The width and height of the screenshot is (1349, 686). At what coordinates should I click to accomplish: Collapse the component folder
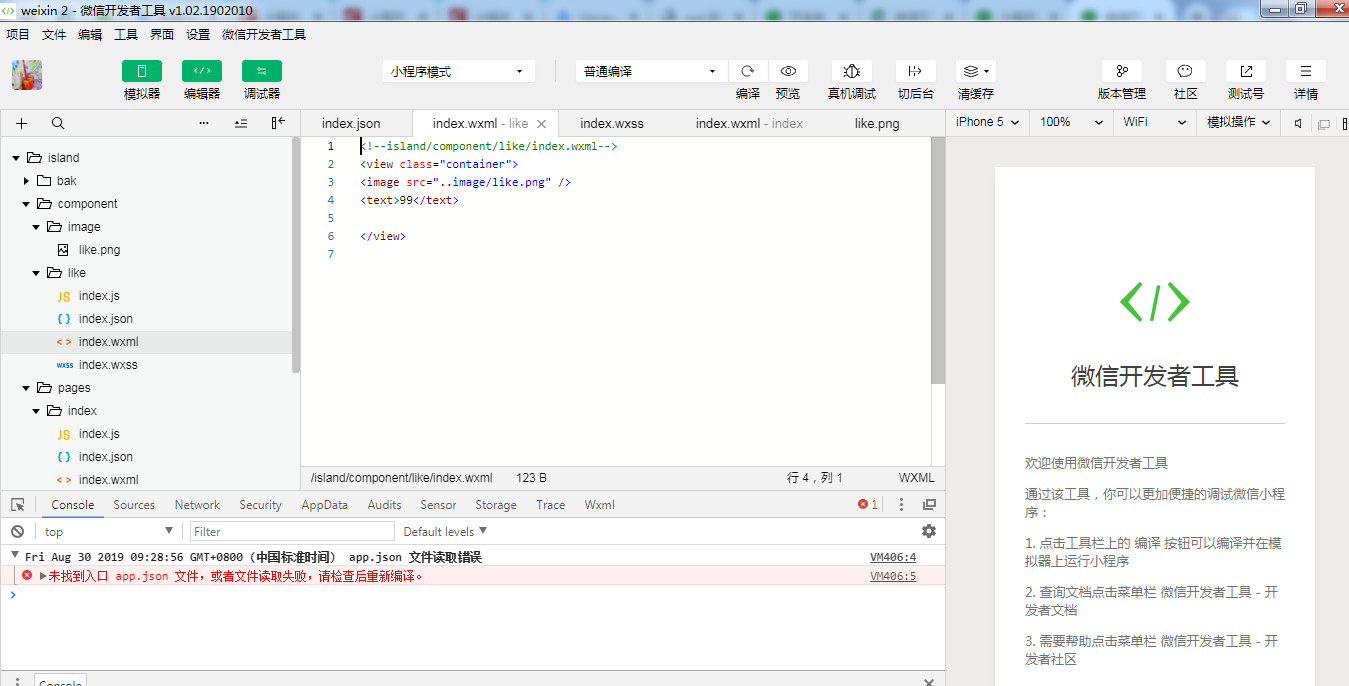coord(26,204)
